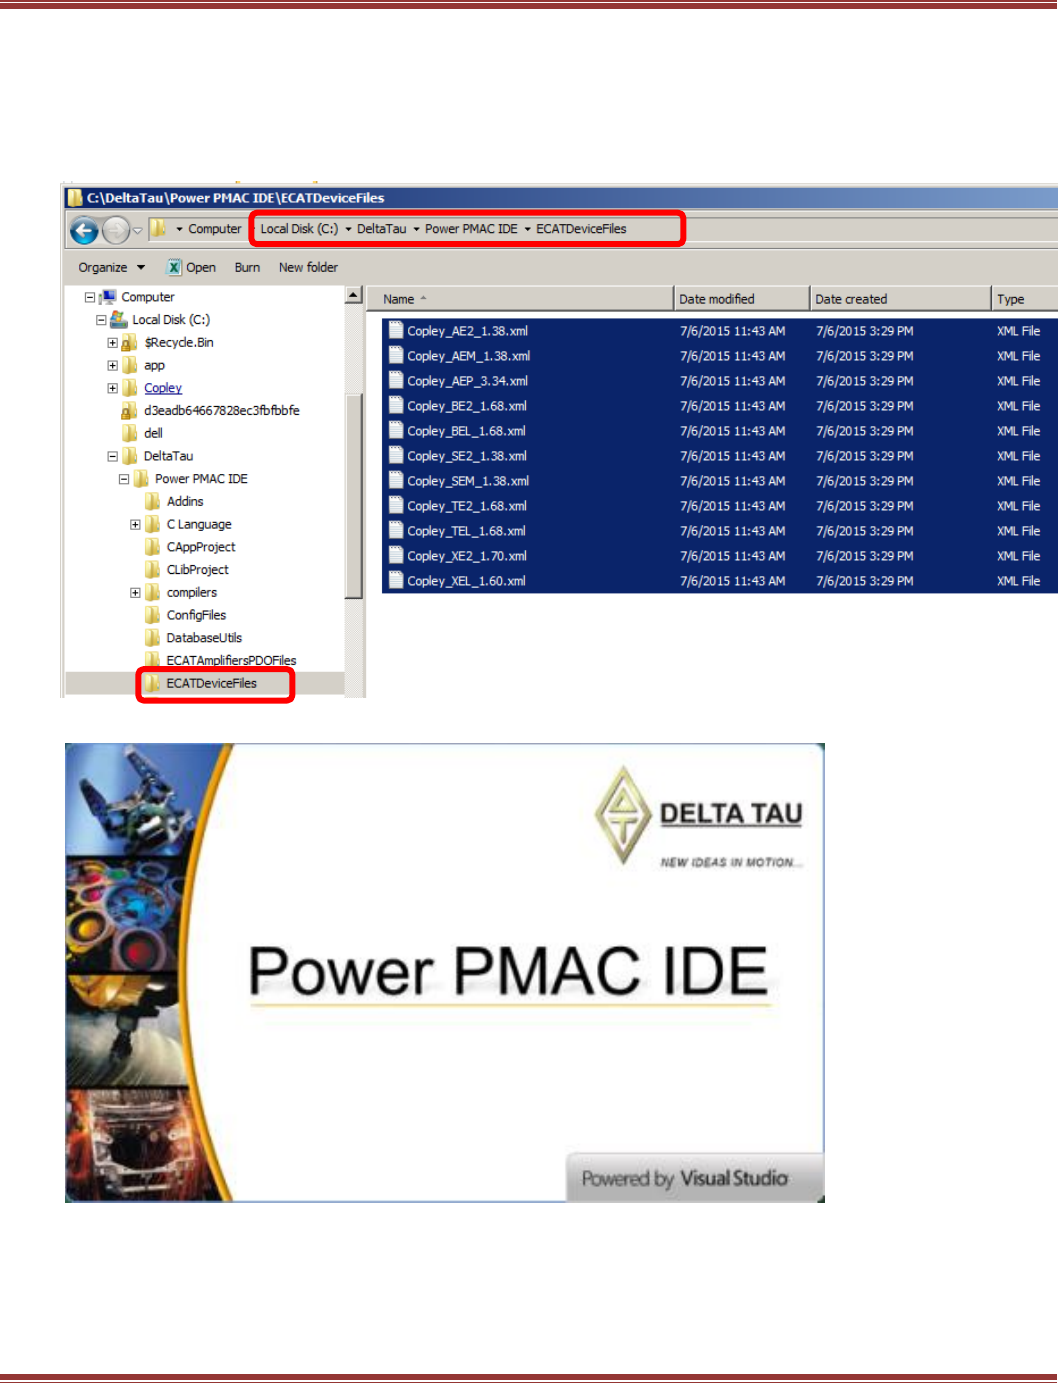The image size is (1058, 1383).
Task: Select file name Copley_XE2_1.70.xml
Action: tap(467, 556)
